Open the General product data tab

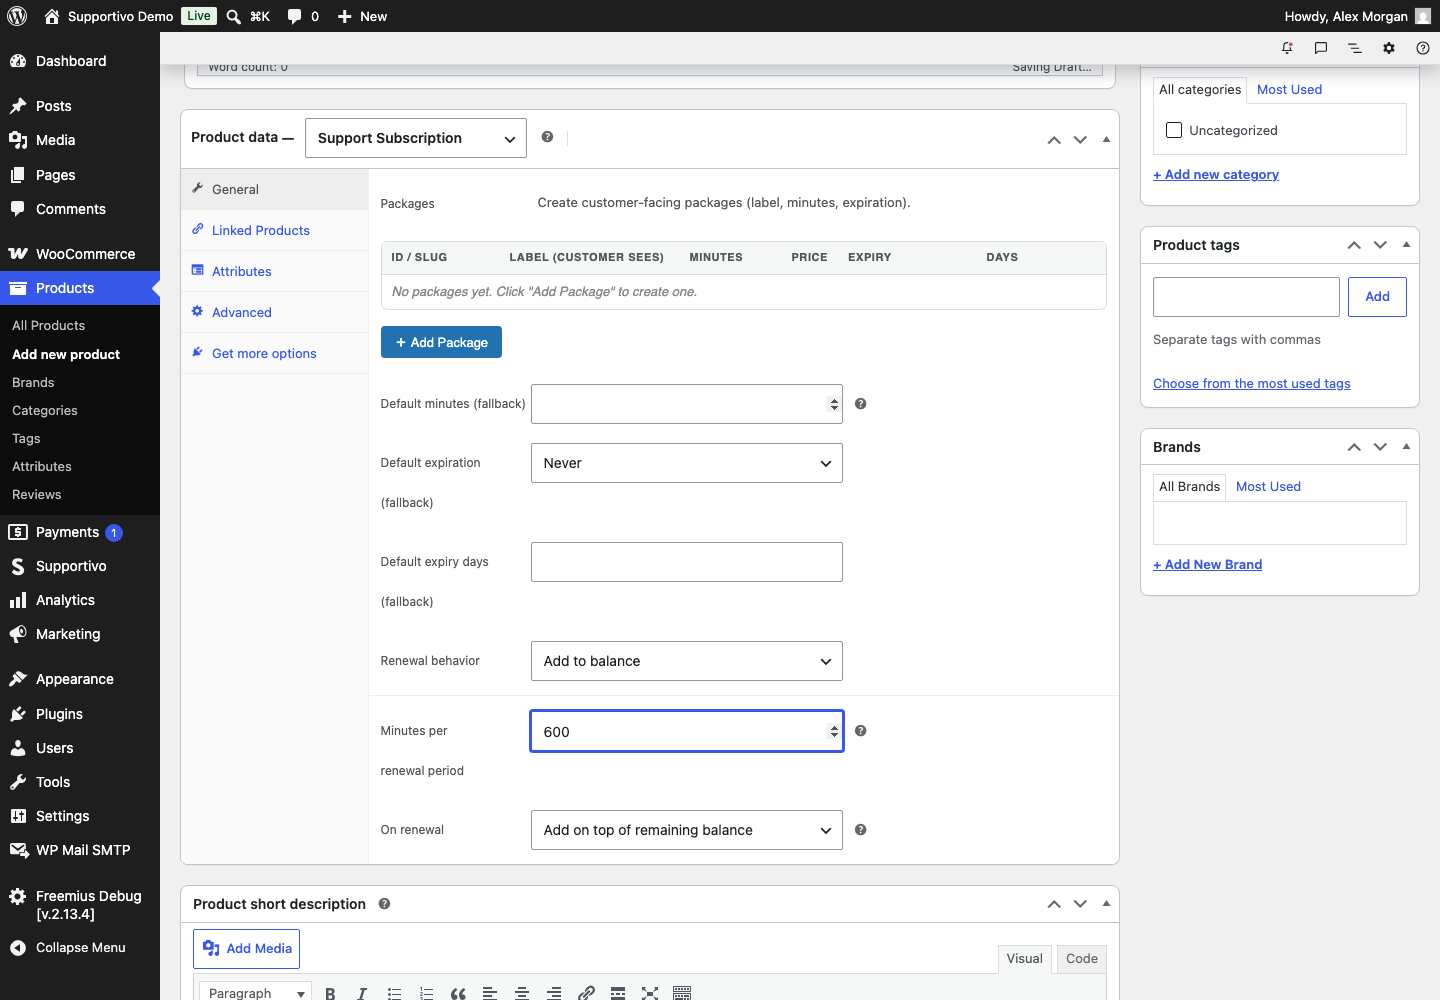(x=274, y=189)
